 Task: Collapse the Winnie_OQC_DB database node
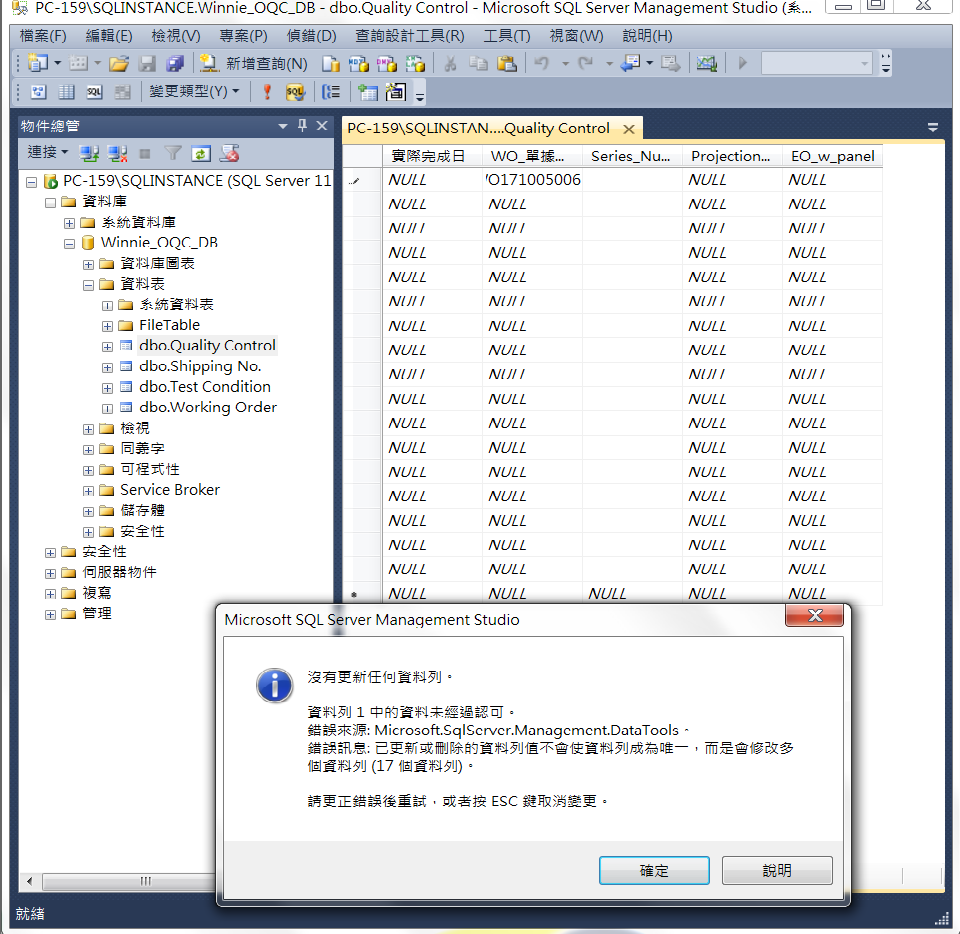69,244
